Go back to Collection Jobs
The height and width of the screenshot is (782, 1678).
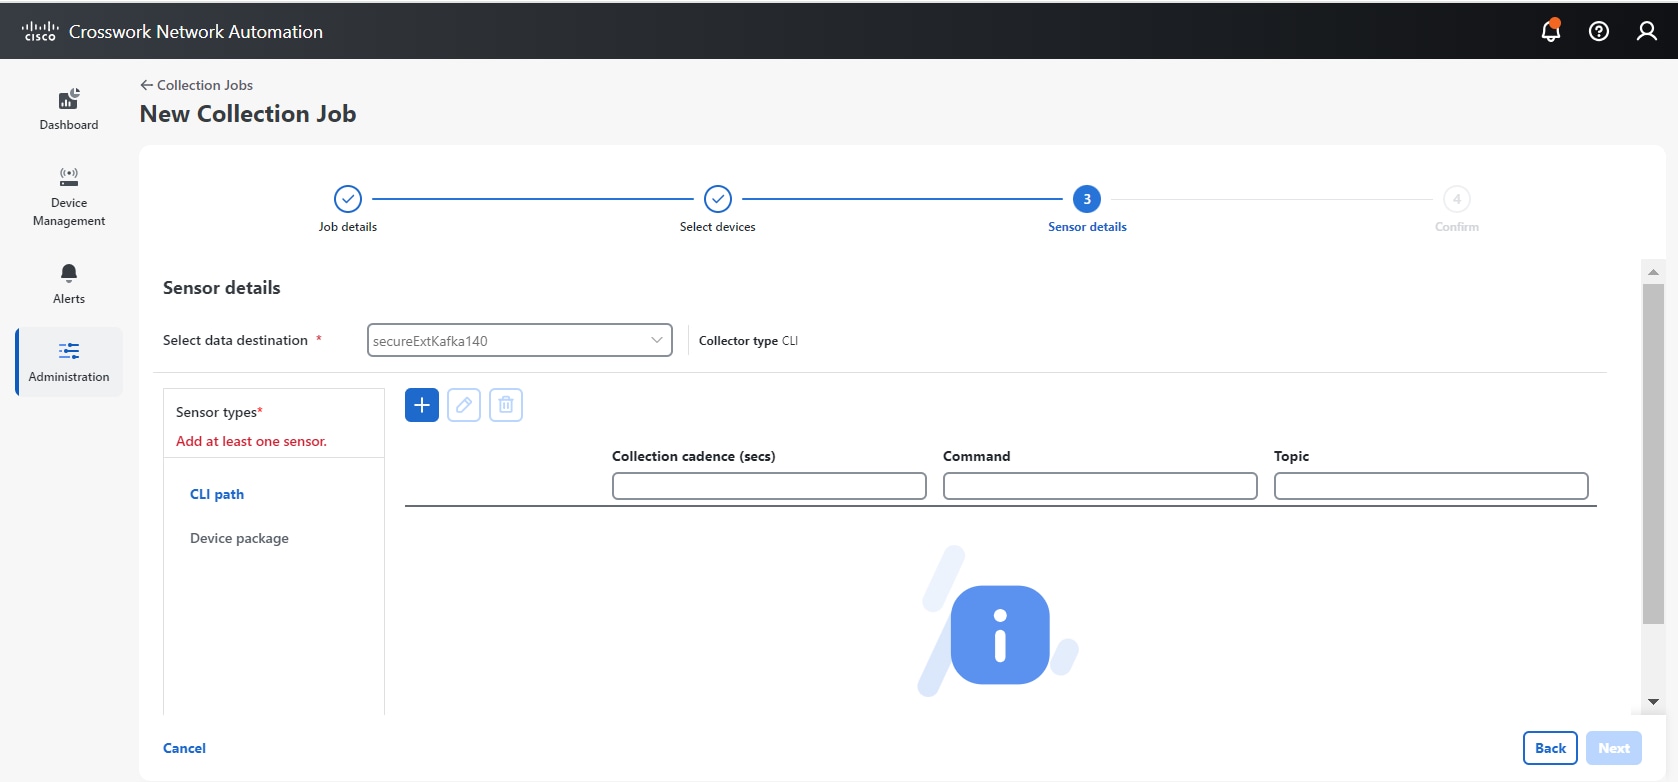pos(196,85)
